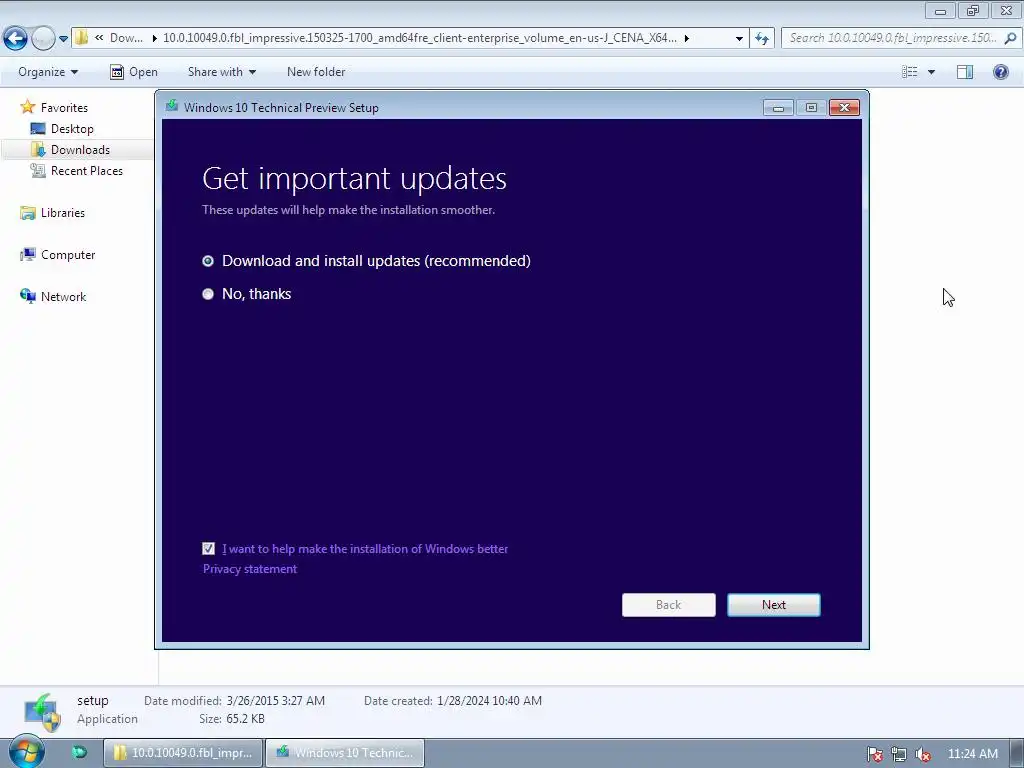
Task: Select the No, thanks radio button
Action: (208, 294)
